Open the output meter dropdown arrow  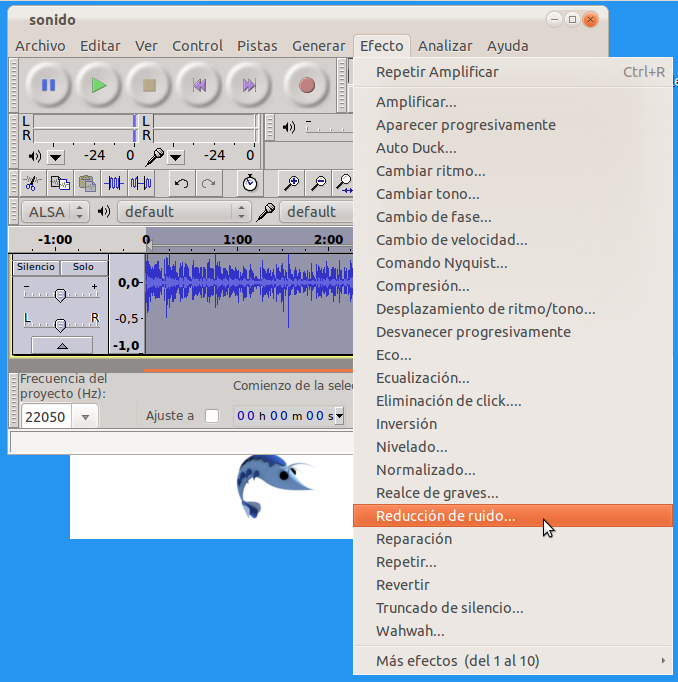click(56, 157)
